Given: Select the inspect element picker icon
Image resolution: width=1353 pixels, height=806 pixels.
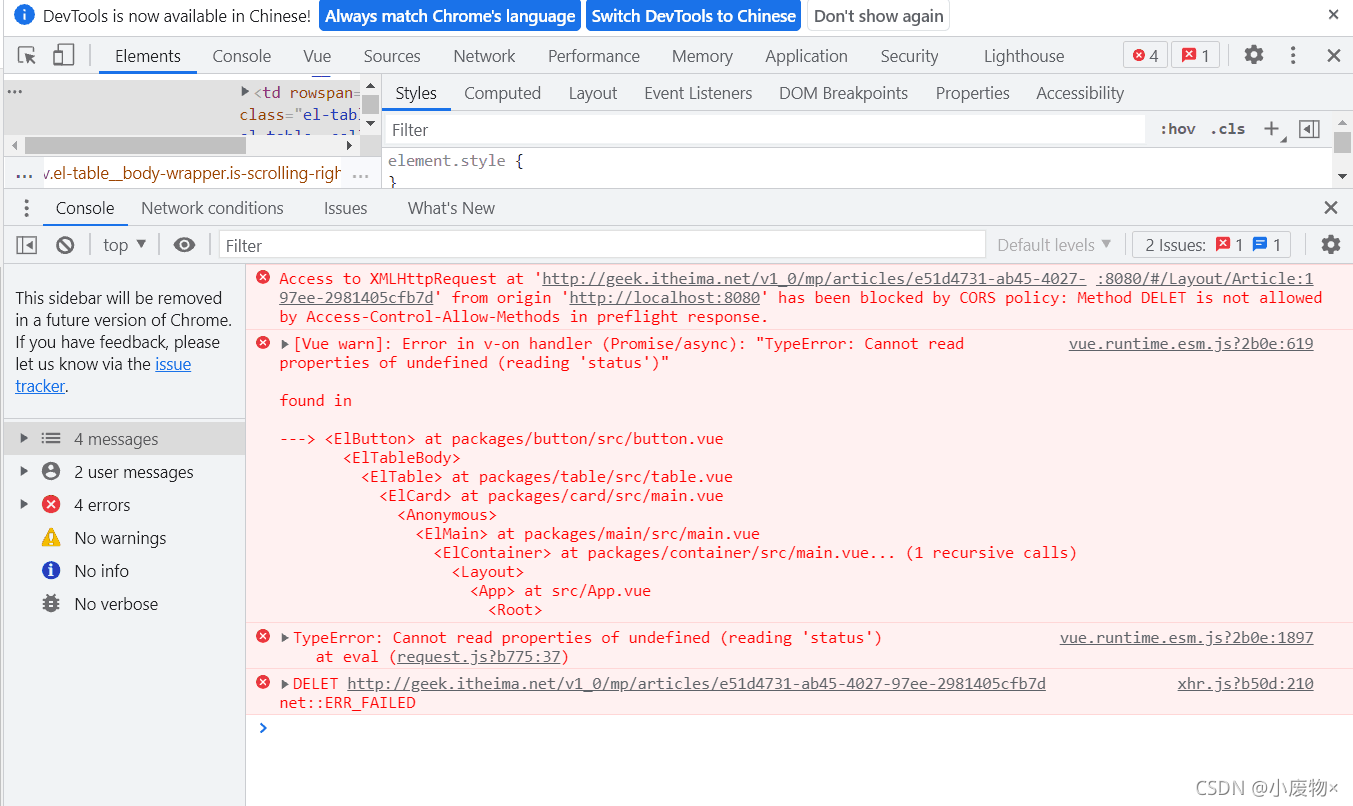Looking at the screenshot, I should [x=27, y=56].
